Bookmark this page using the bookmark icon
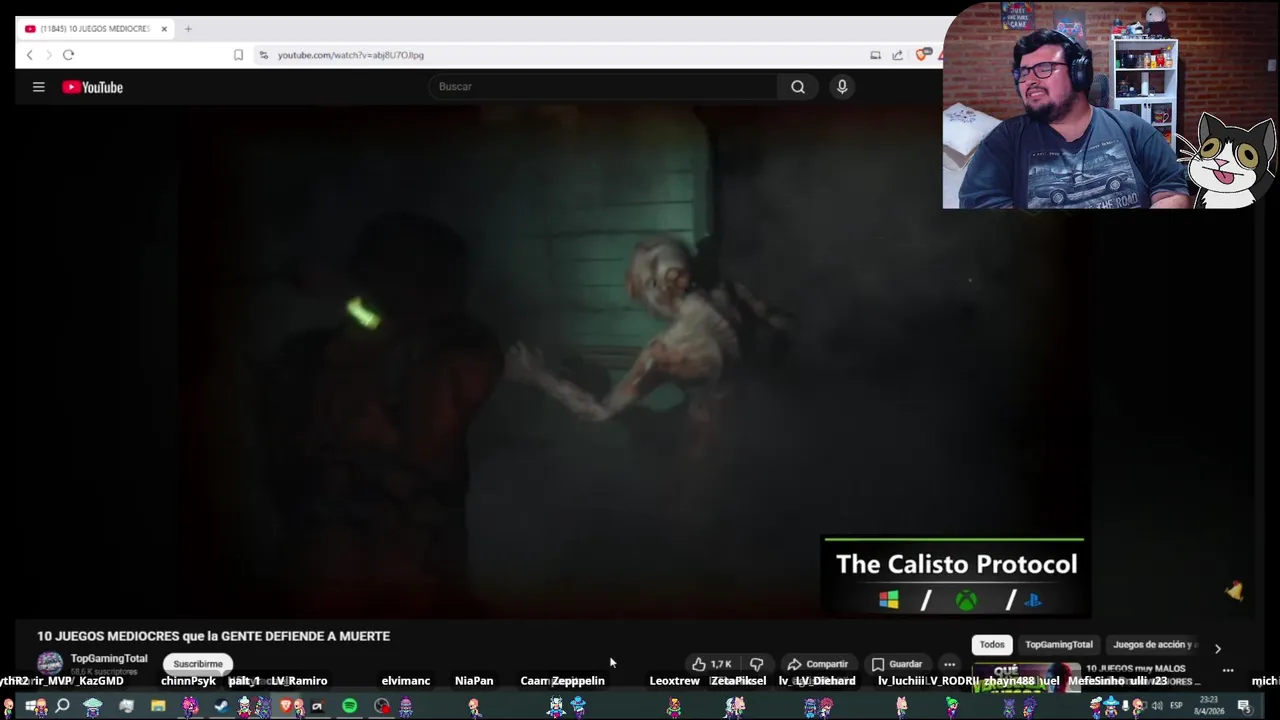The height and width of the screenshot is (720, 1280). (x=238, y=55)
